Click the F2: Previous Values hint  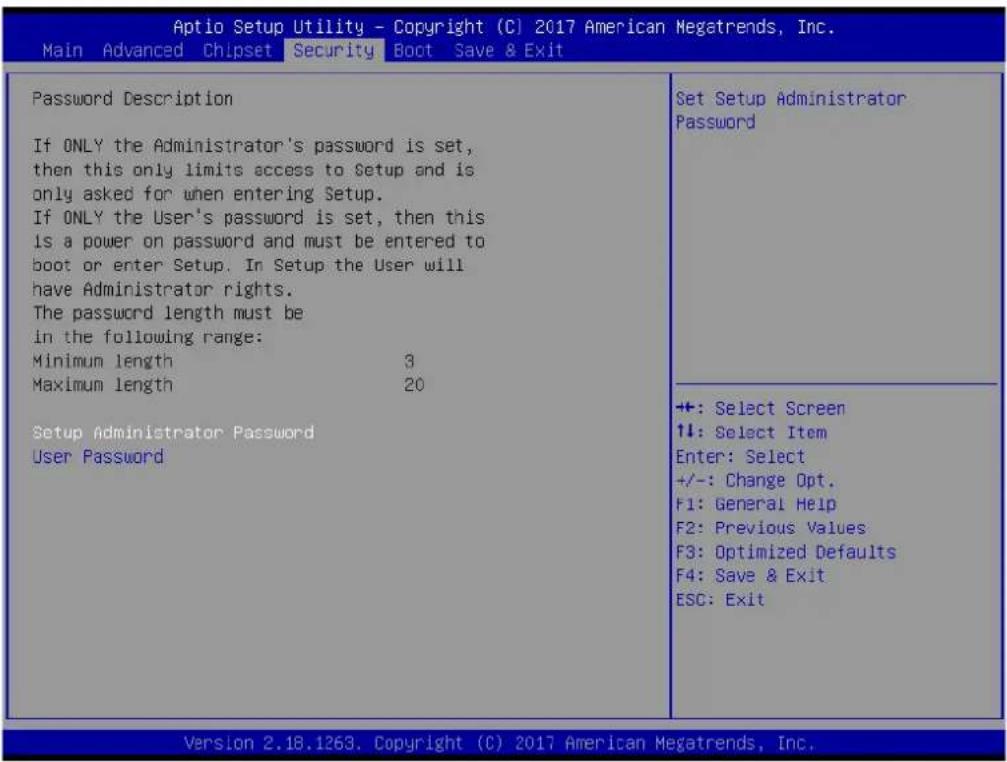coord(771,528)
